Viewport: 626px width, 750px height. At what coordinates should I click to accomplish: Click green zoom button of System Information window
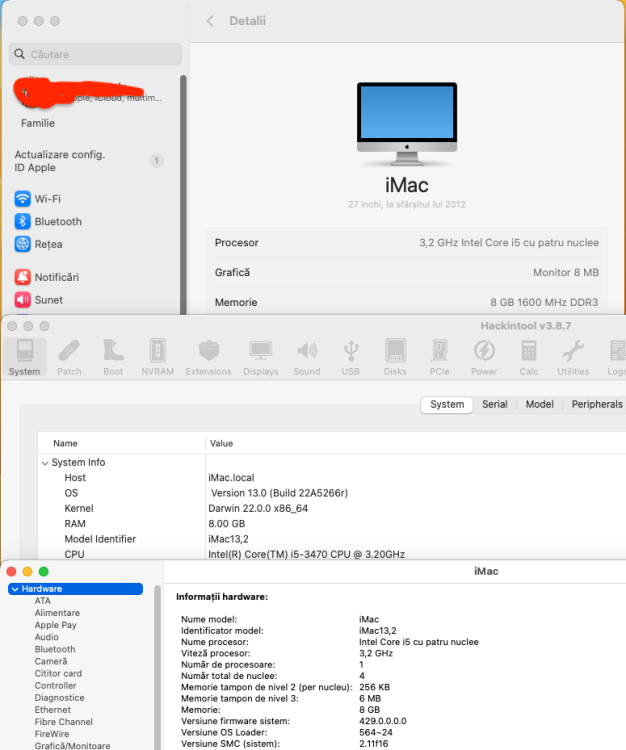pyautogui.click(x=44, y=572)
